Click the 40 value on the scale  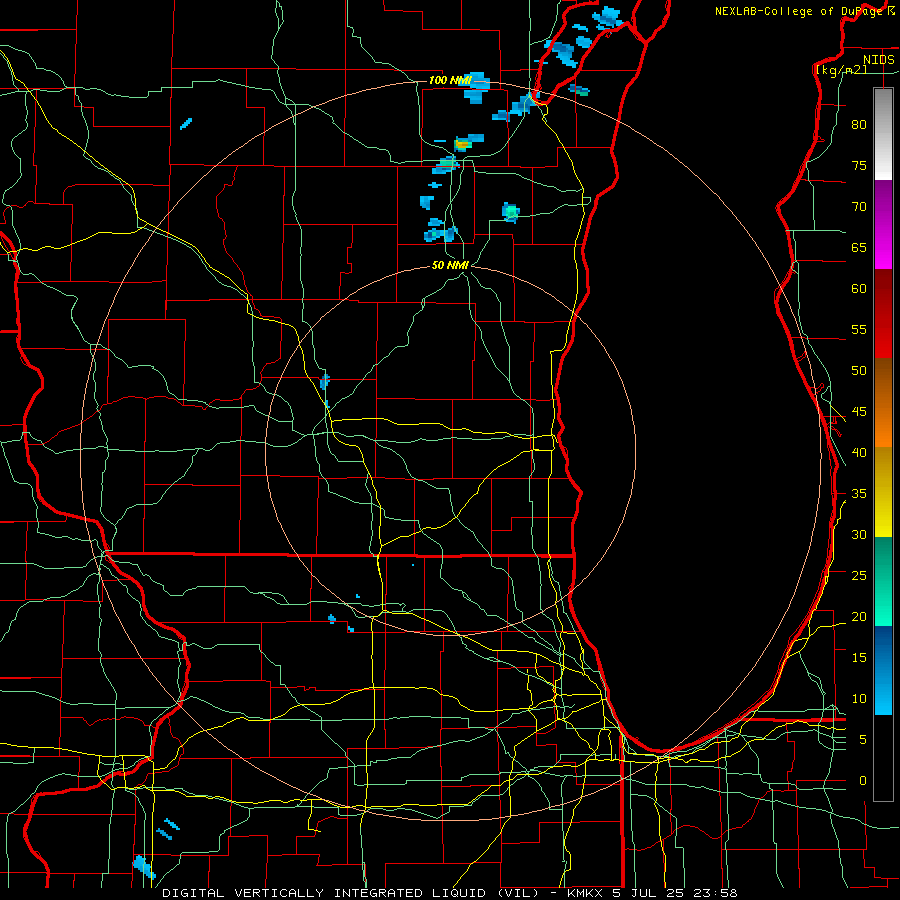click(859, 453)
